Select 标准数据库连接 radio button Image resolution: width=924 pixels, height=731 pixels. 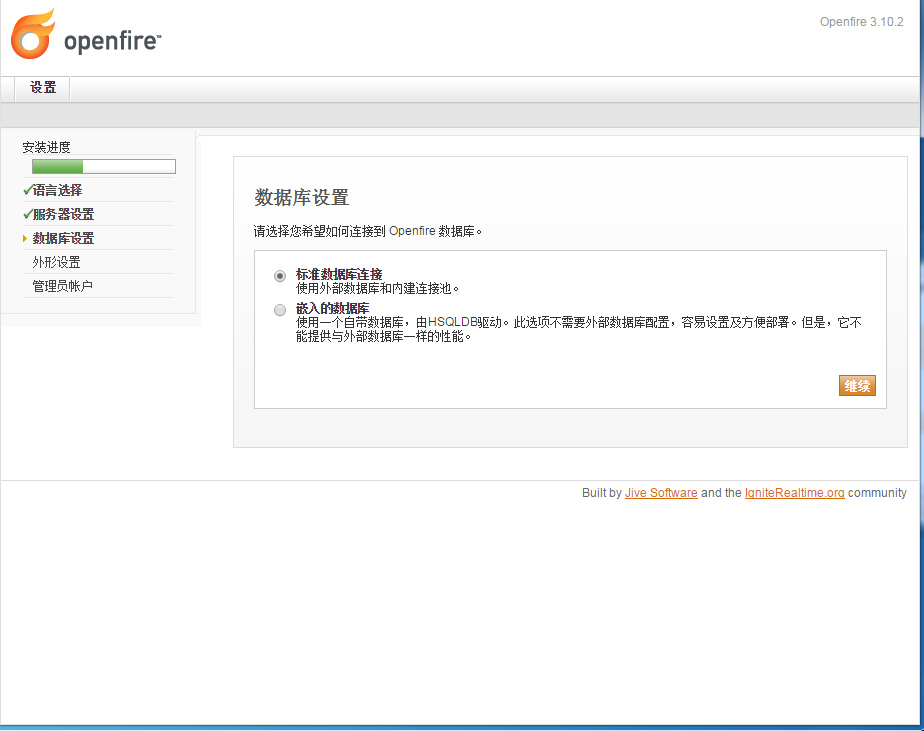tap(280, 276)
